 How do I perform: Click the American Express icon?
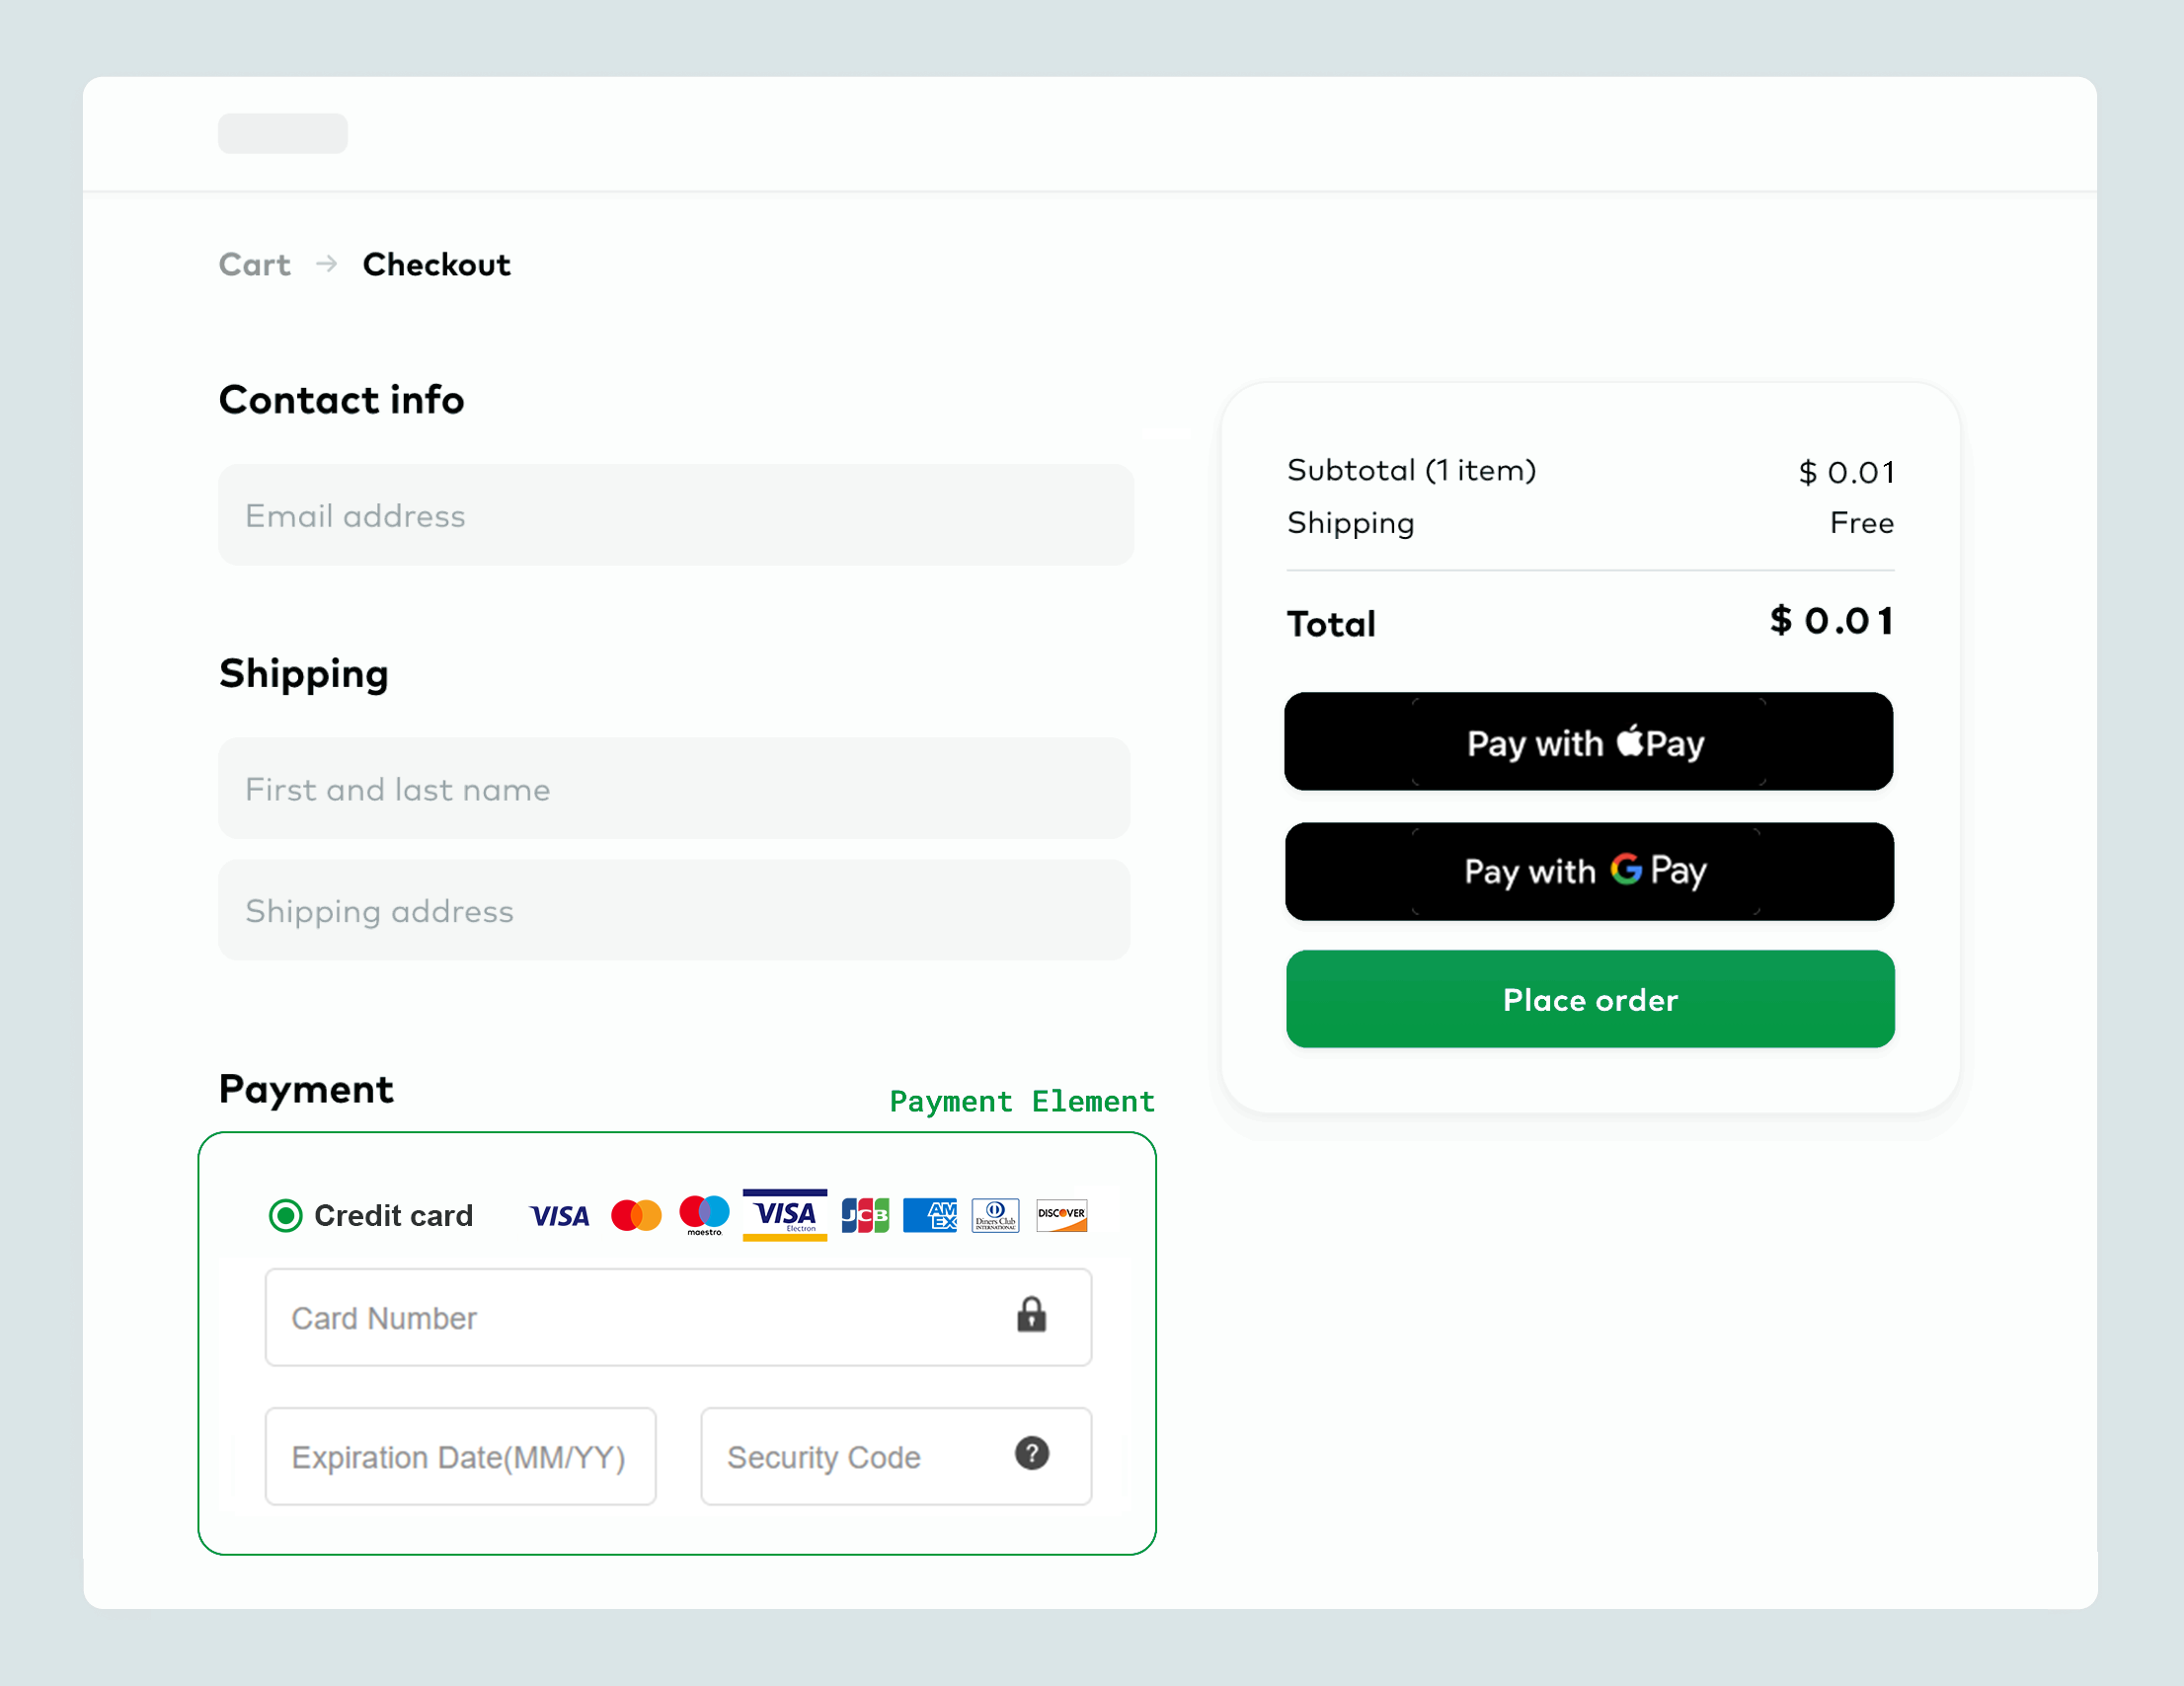pyautogui.click(x=930, y=1216)
